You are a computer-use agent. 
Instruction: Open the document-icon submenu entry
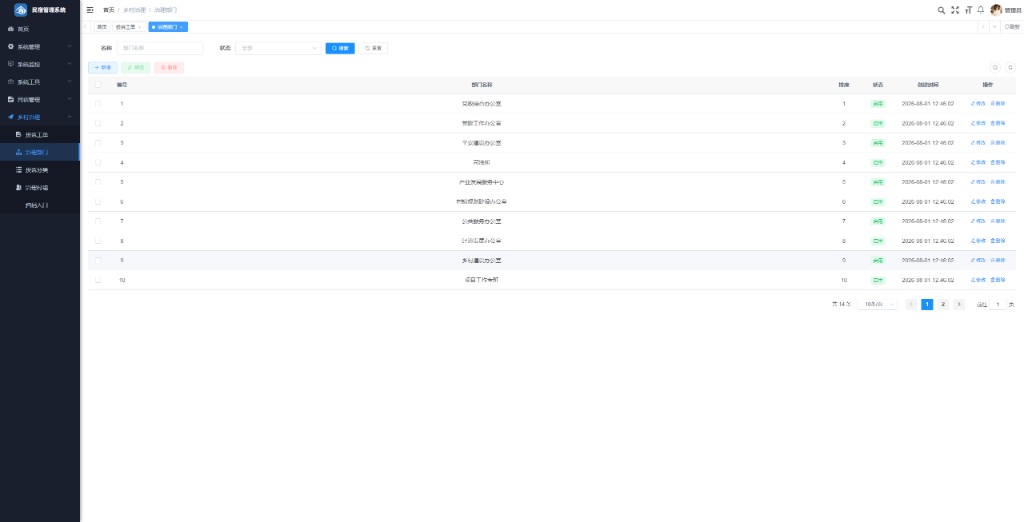coord(19,135)
